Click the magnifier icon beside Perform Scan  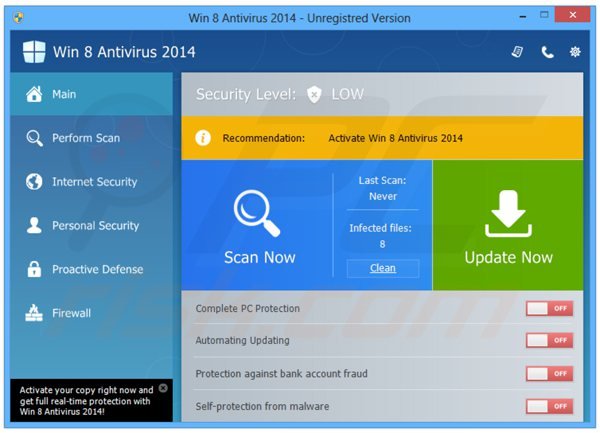(34, 138)
